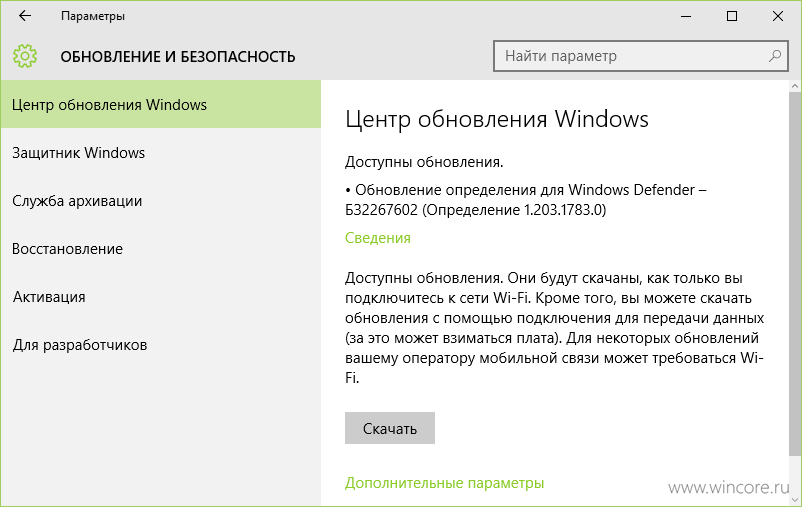
Task: Click the magnifier icon in search box
Action: pos(774,56)
